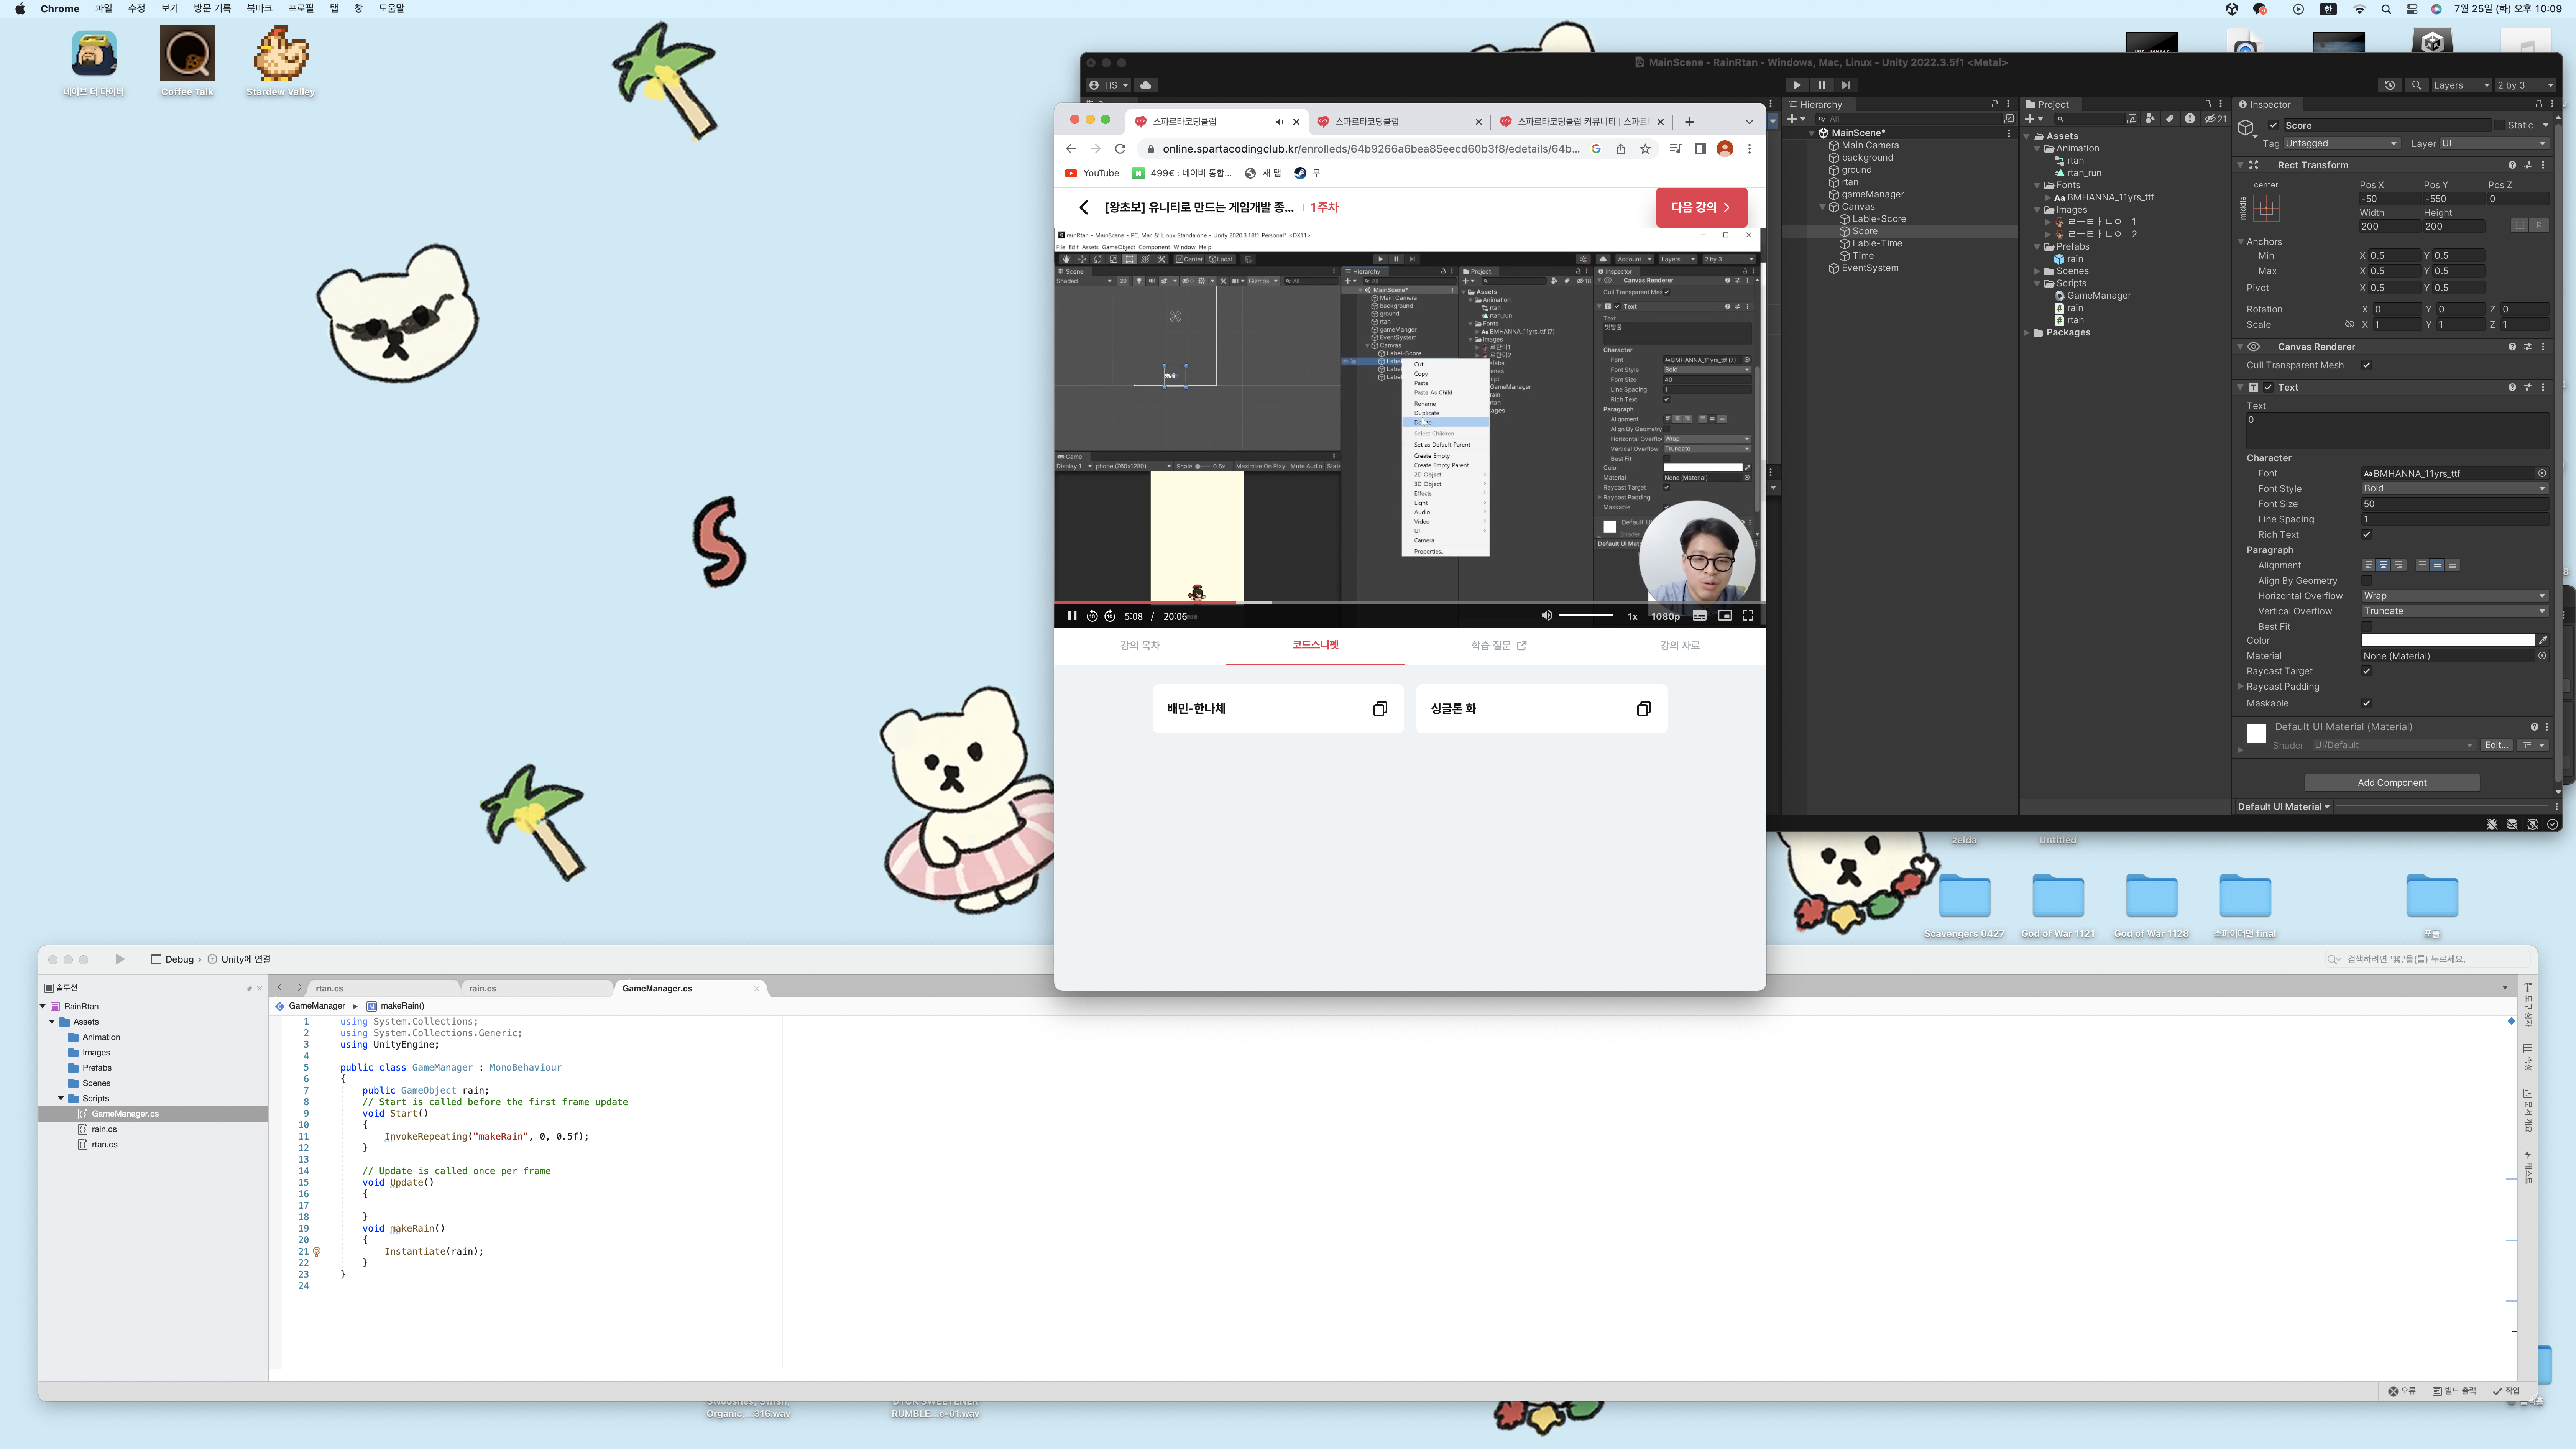
Task: Pause the lecture video
Action: coord(1072,616)
